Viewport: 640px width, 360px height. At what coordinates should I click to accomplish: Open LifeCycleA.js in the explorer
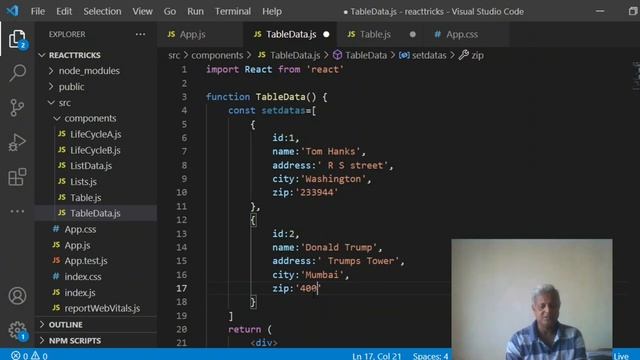(96, 134)
